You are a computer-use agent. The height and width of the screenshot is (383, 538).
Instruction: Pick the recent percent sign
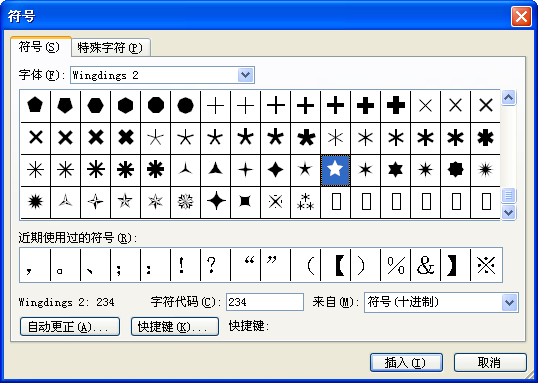click(395, 265)
